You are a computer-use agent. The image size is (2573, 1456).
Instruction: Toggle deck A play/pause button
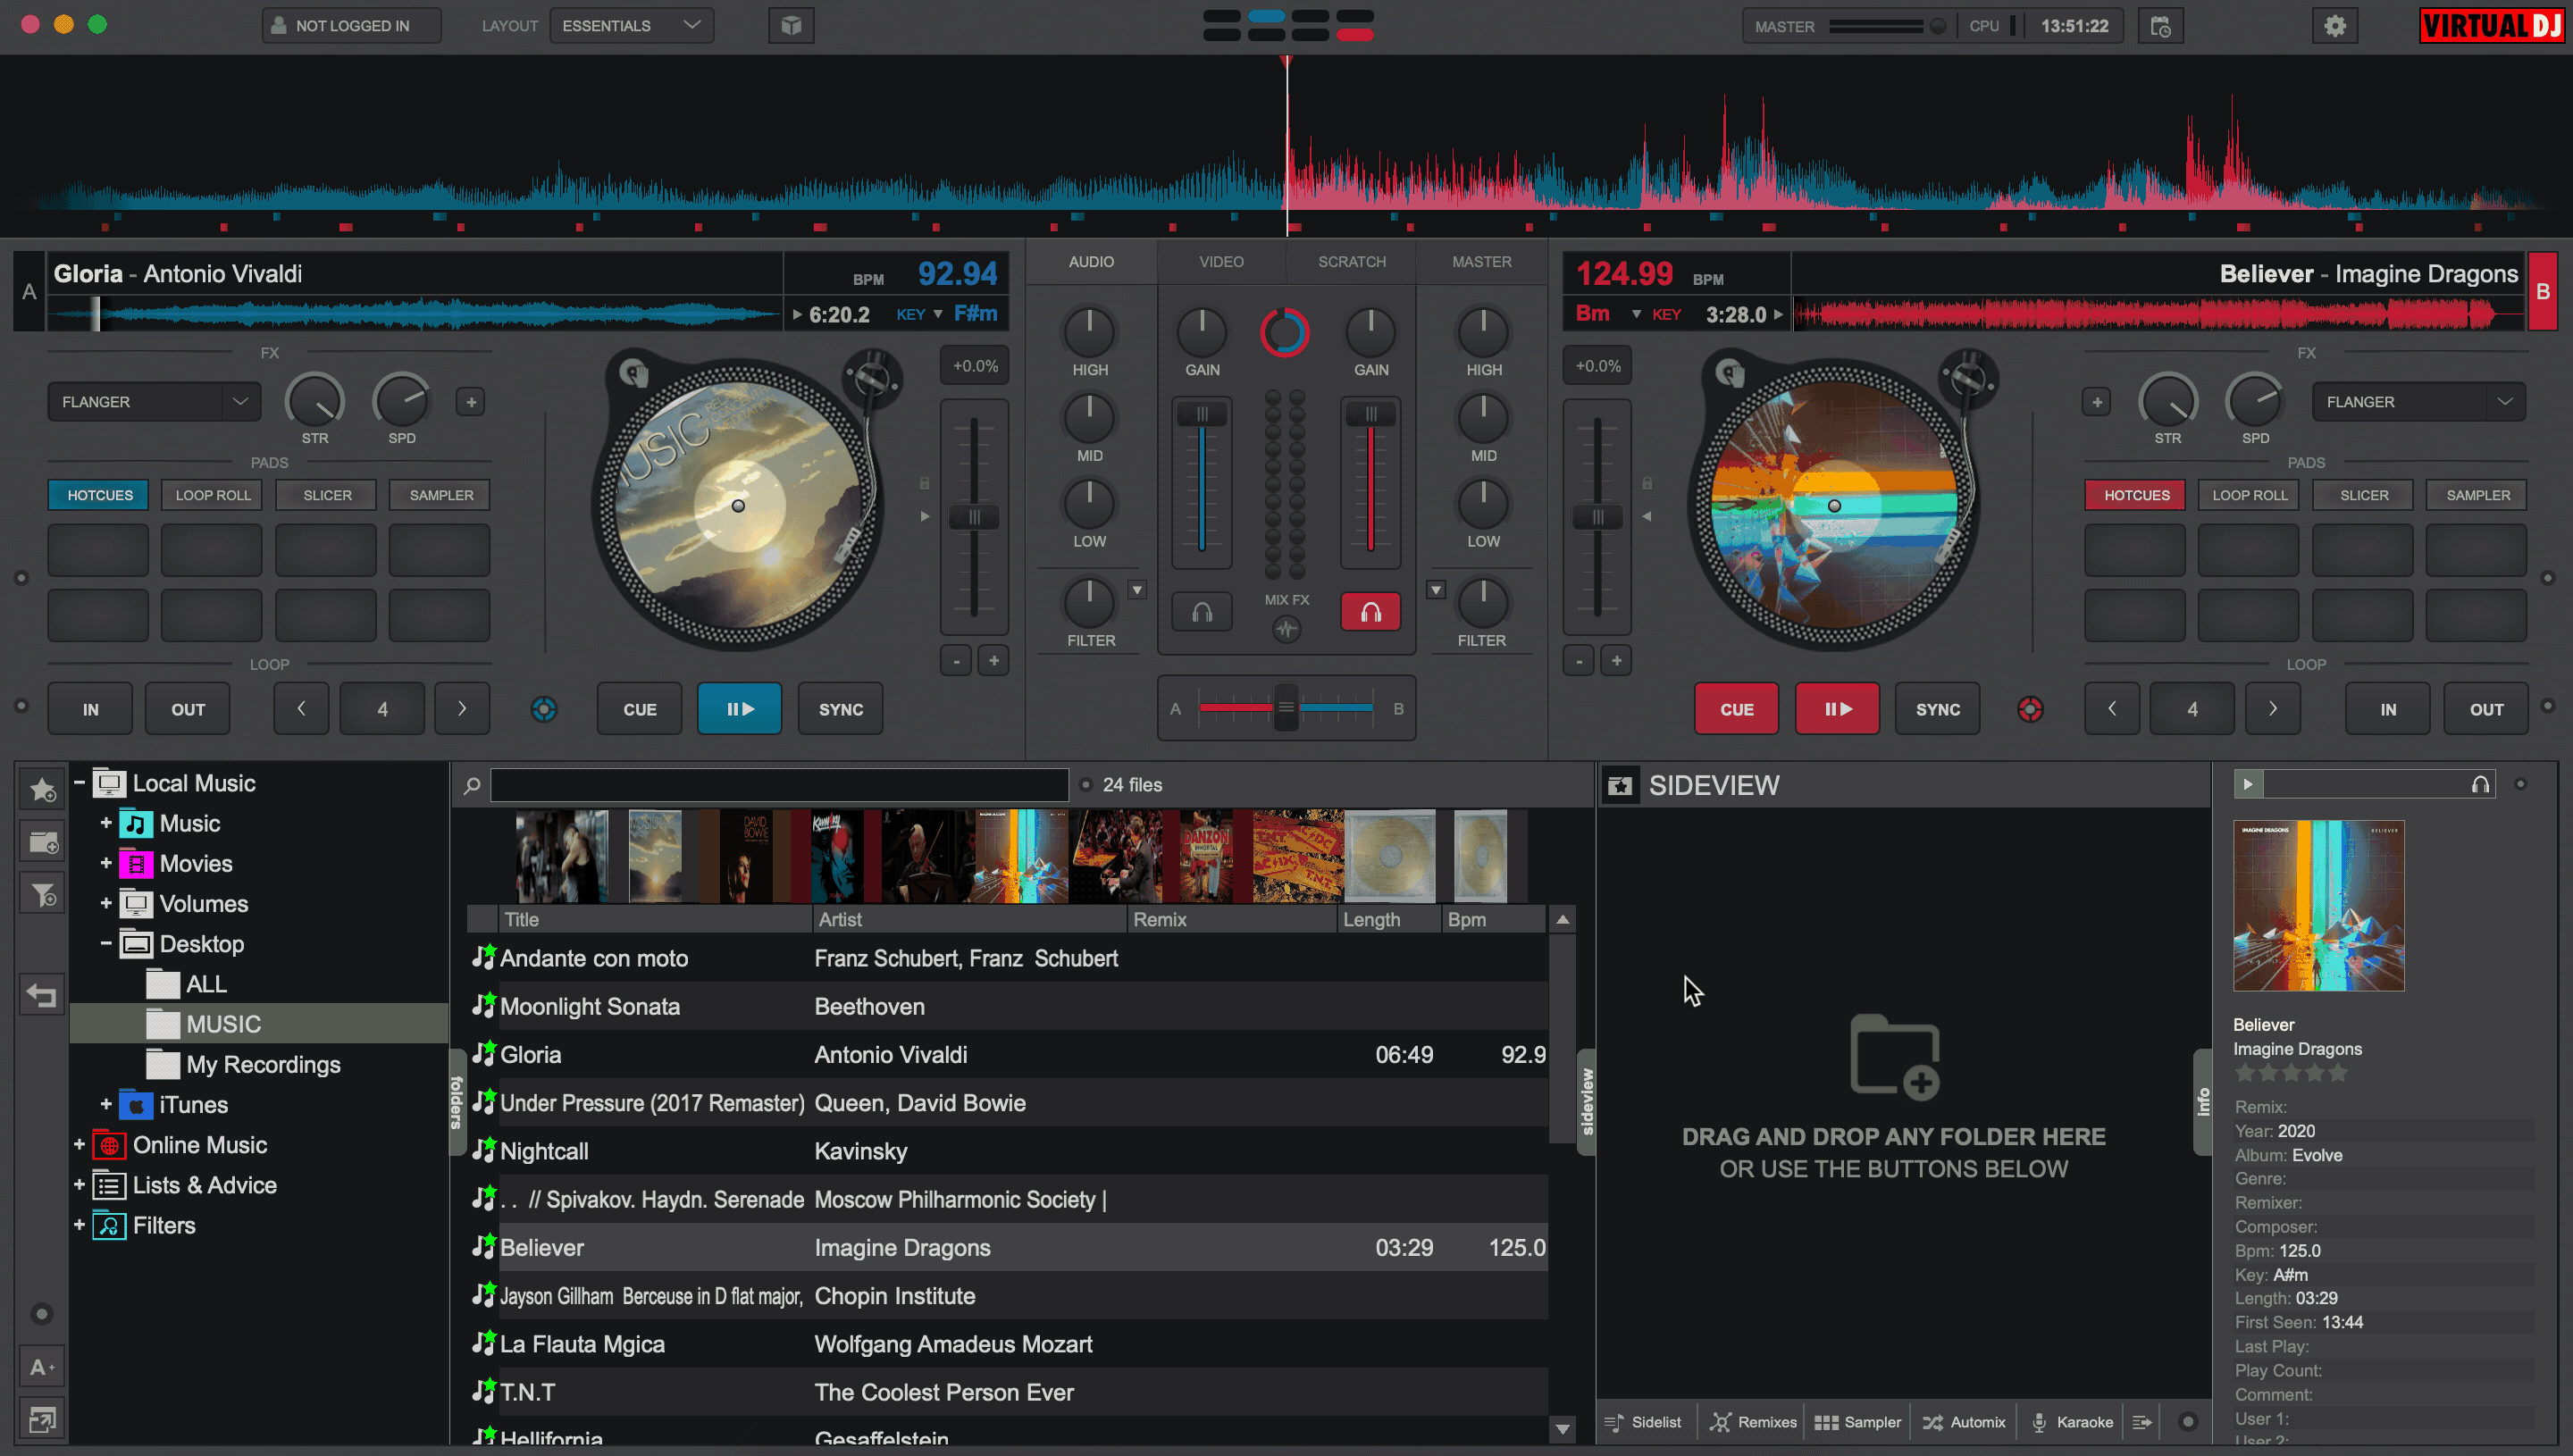pos(739,709)
